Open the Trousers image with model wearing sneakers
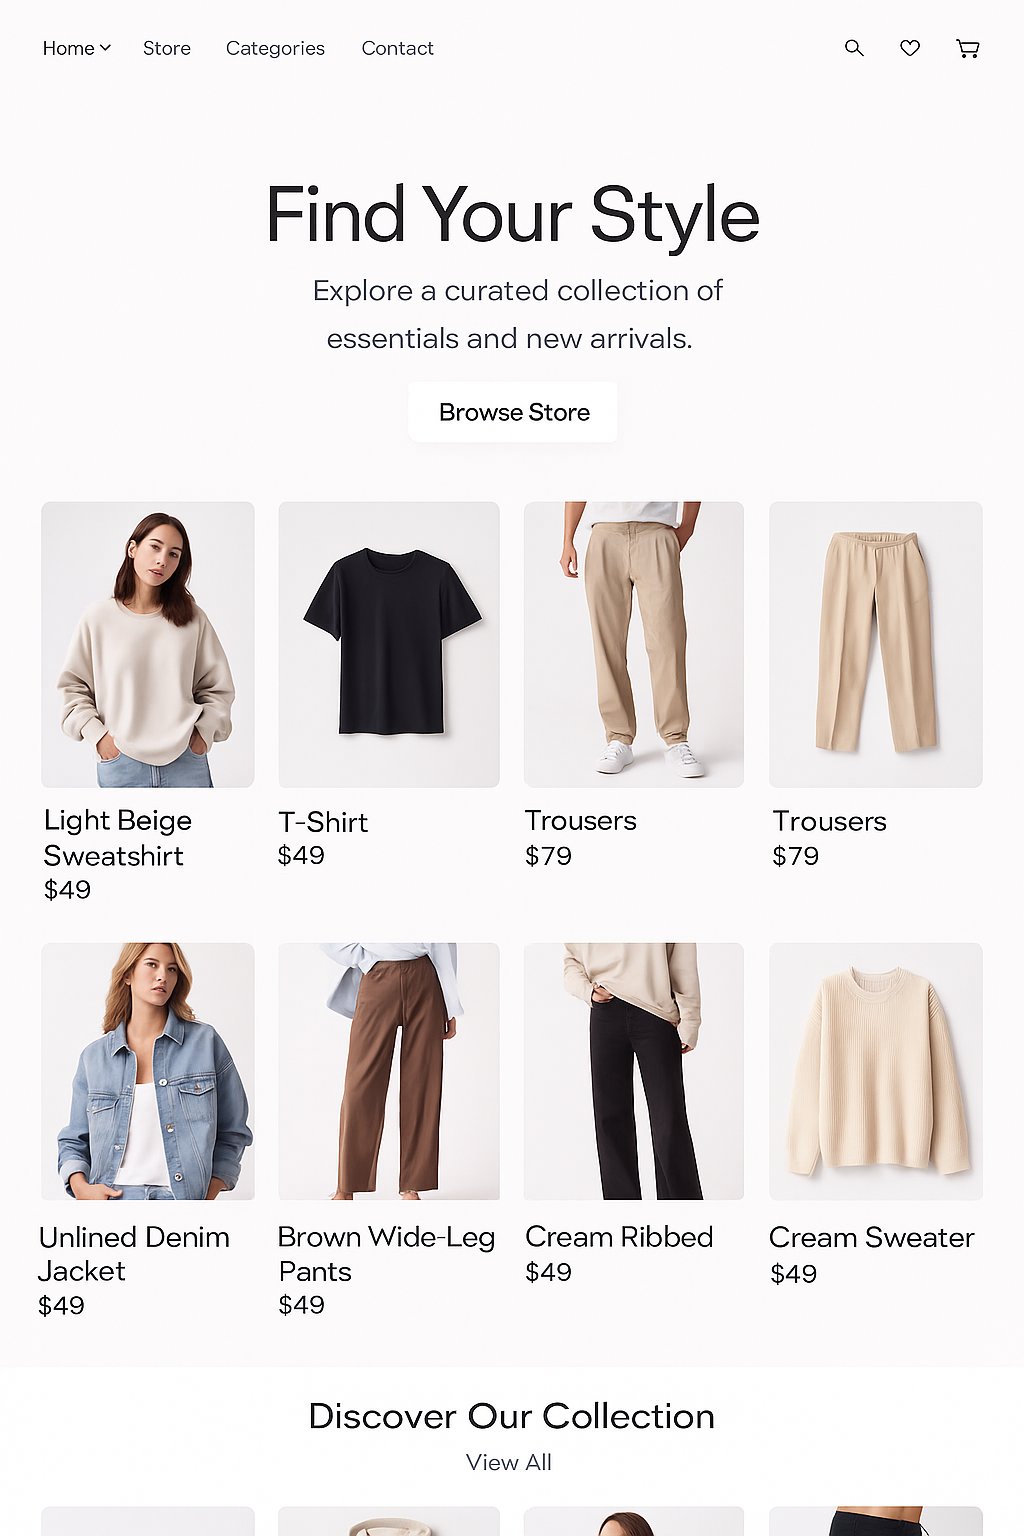The image size is (1024, 1536). click(634, 644)
